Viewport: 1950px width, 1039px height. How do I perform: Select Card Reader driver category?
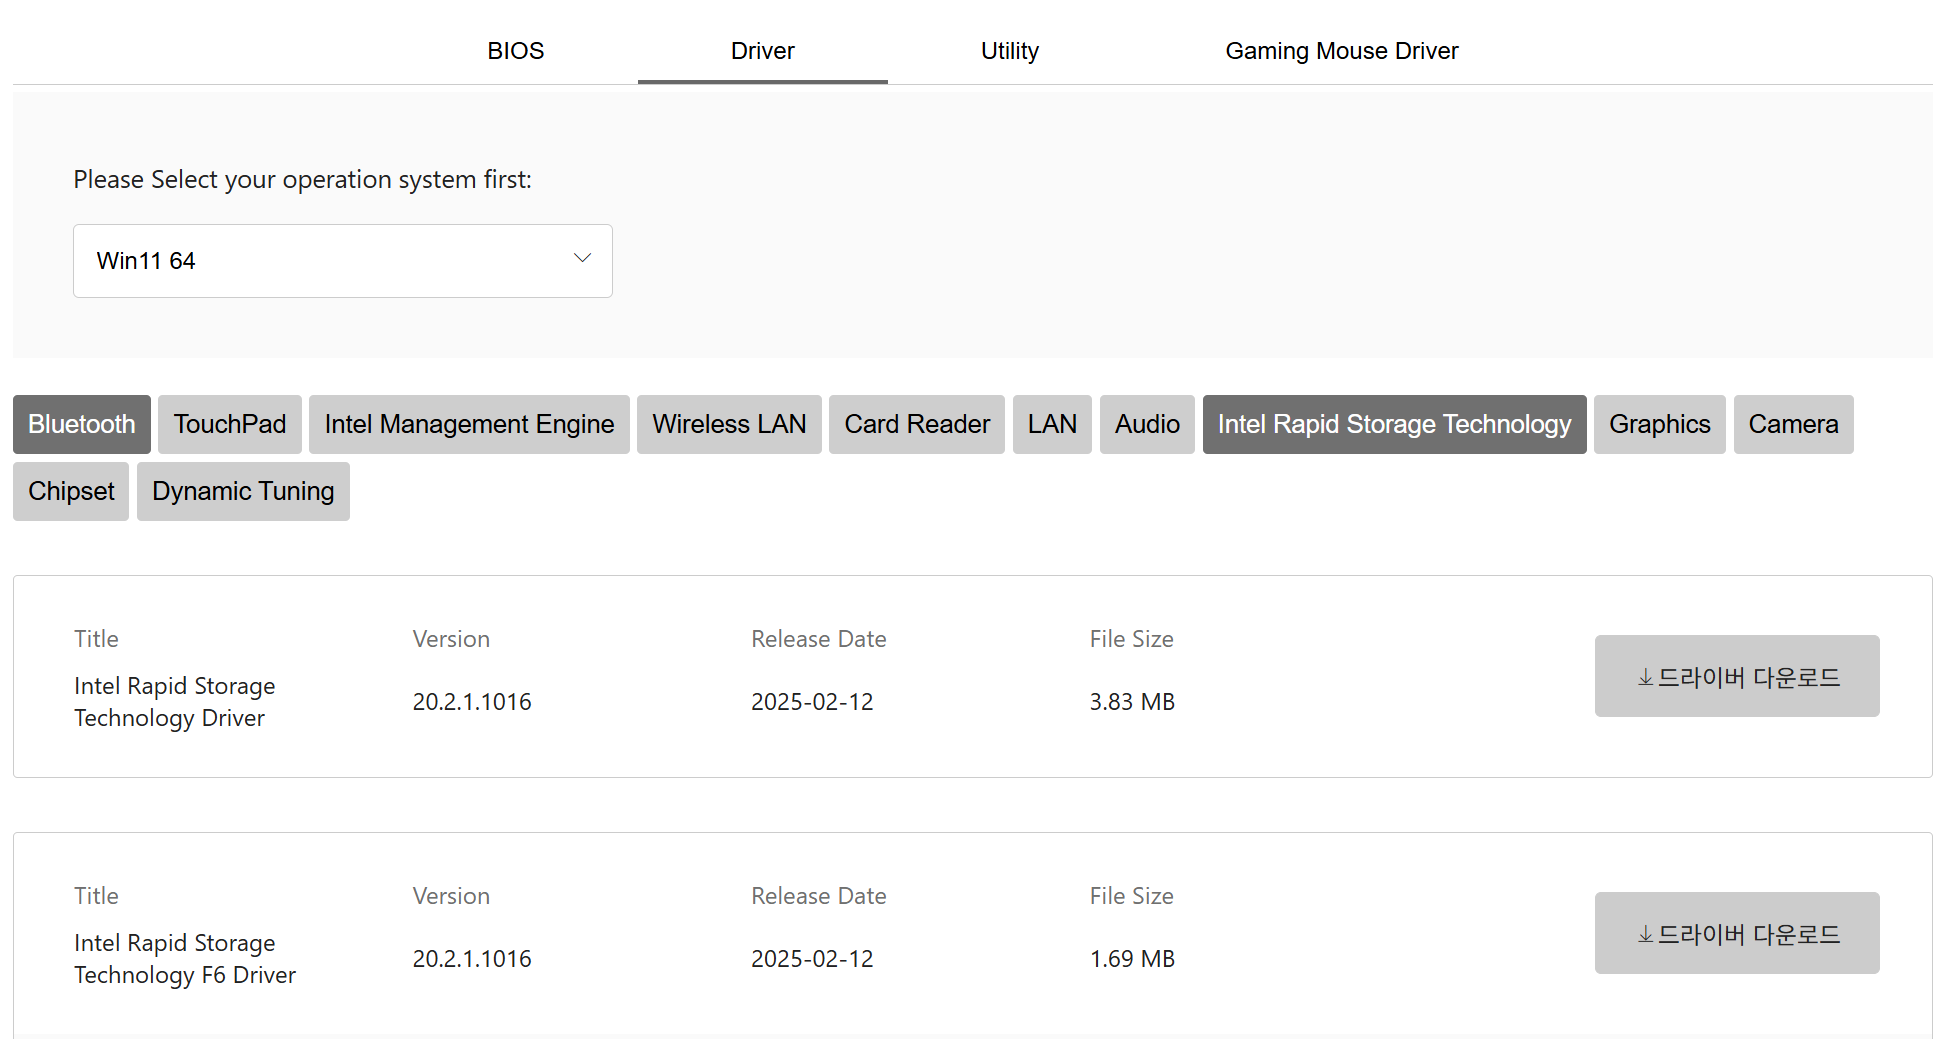[917, 424]
